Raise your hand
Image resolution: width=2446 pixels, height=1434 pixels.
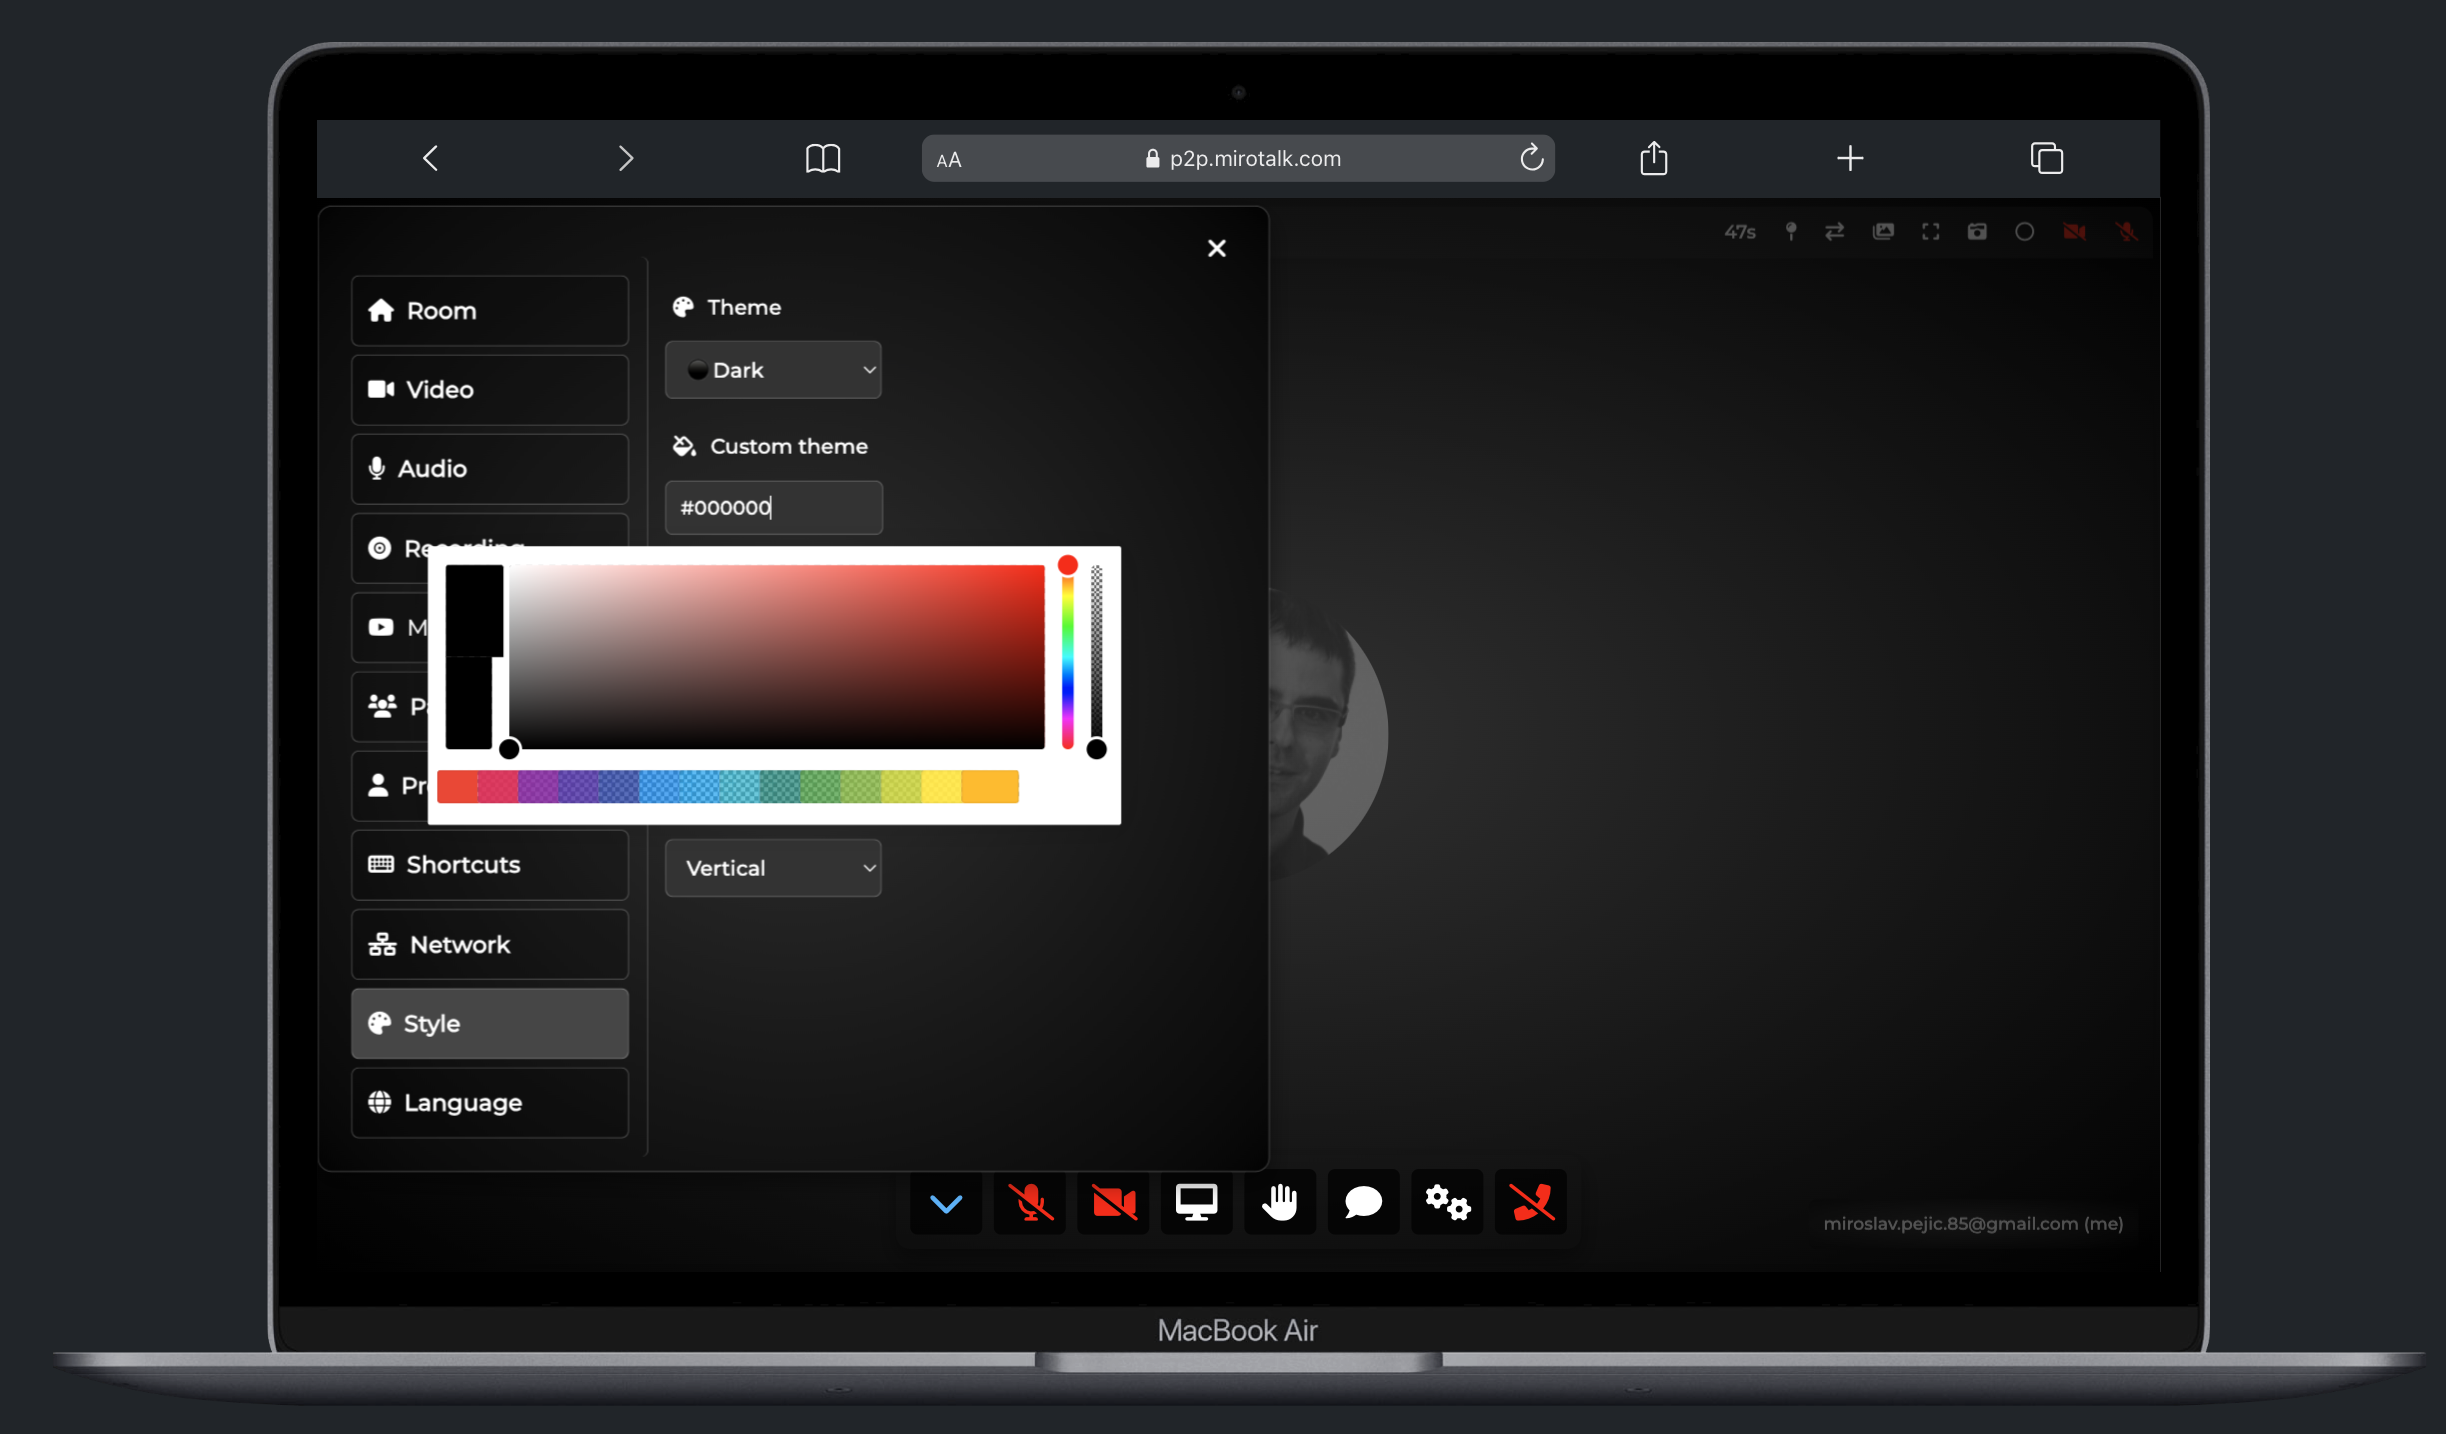(x=1280, y=1202)
